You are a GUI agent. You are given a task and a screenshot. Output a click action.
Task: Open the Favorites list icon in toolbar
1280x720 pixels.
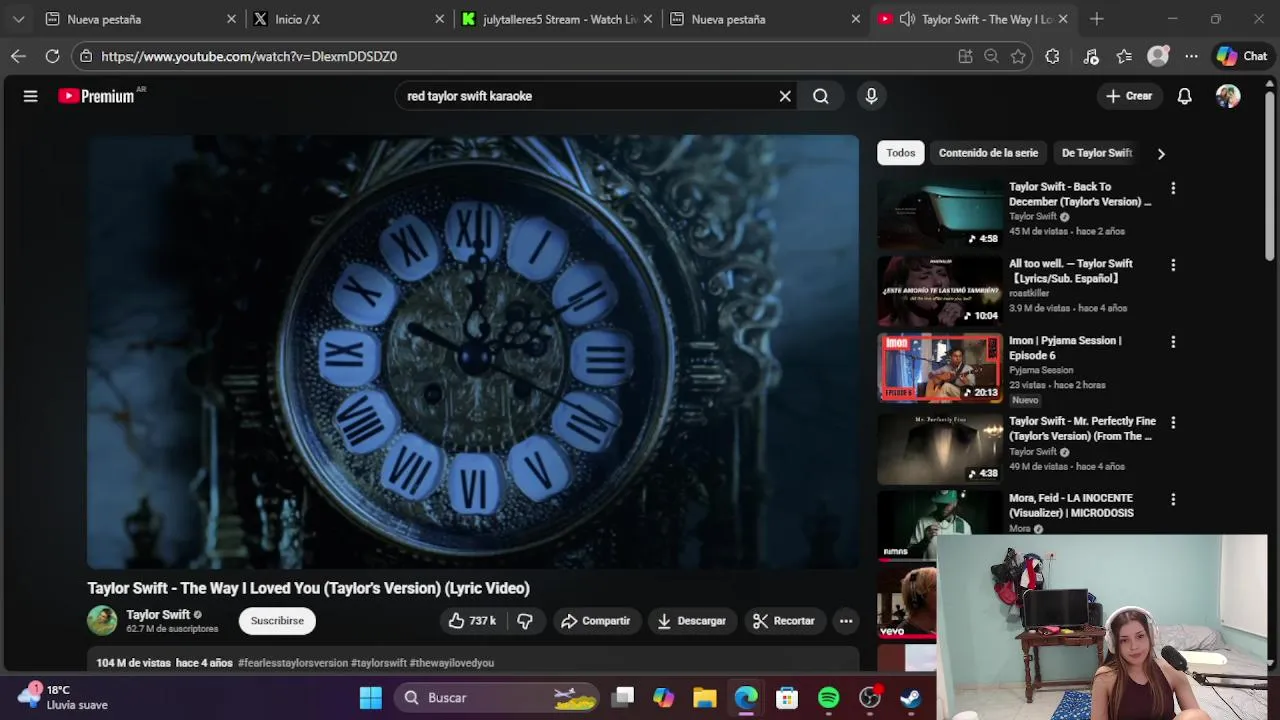pos(1124,56)
